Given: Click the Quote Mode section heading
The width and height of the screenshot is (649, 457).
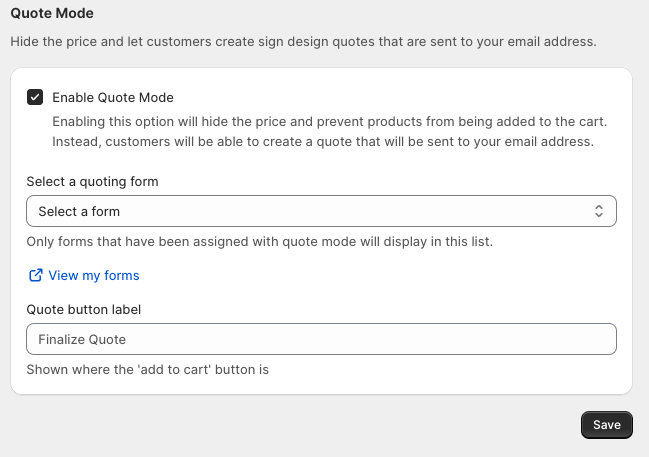Looking at the screenshot, I should (52, 15).
